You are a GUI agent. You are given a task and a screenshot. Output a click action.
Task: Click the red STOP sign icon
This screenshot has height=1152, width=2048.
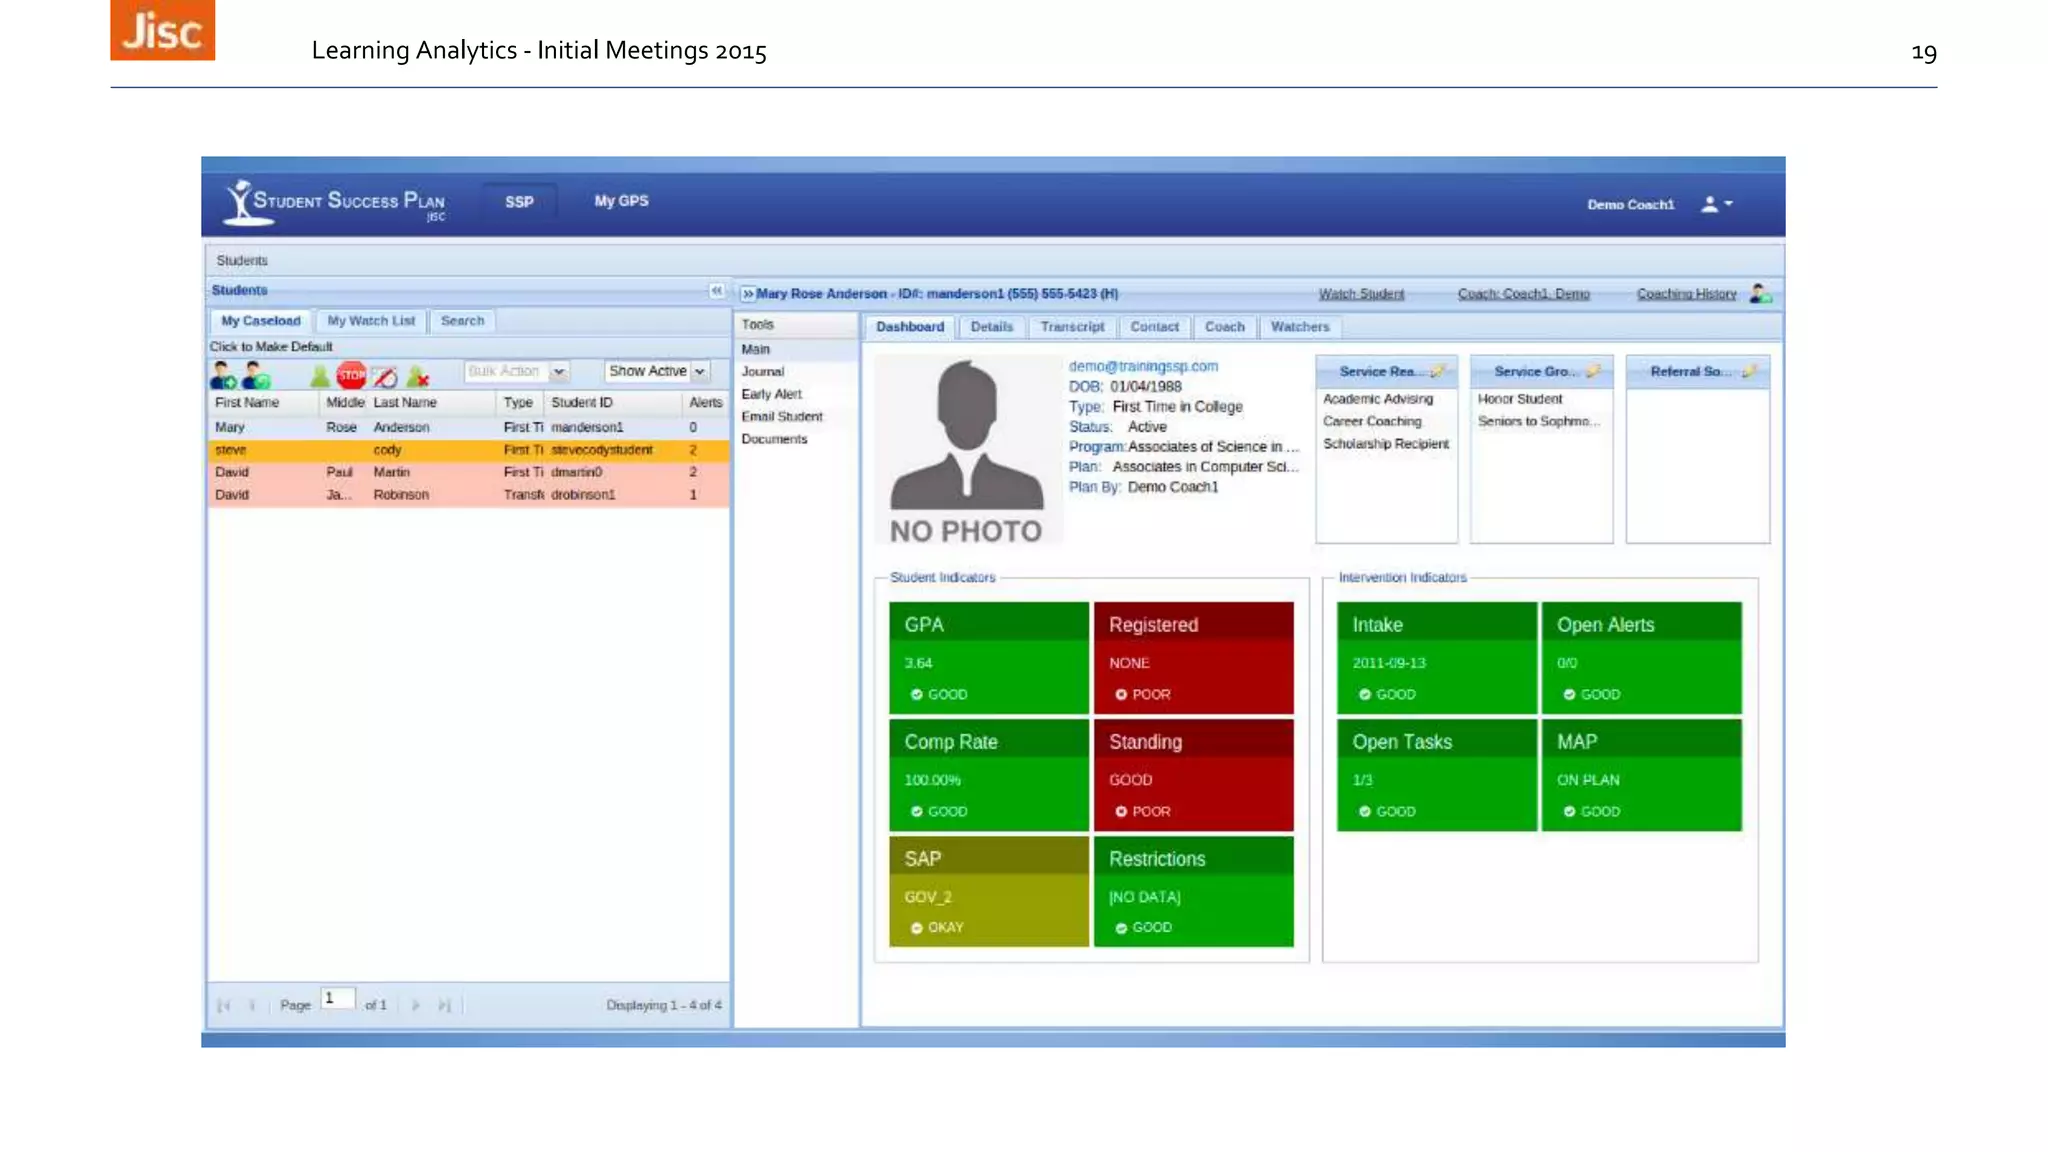[x=351, y=375]
